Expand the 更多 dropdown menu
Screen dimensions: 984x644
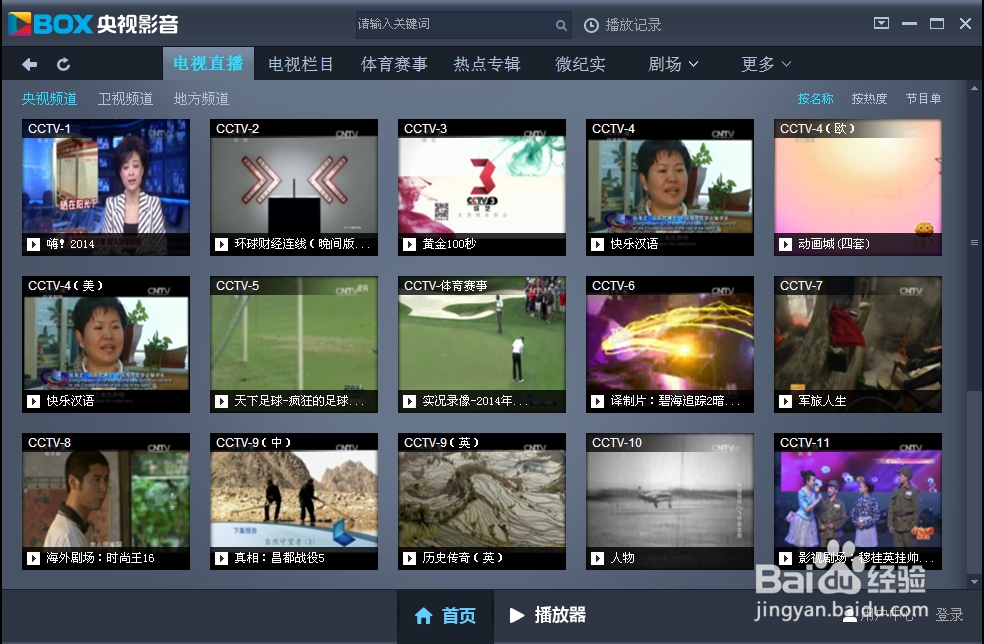point(766,64)
